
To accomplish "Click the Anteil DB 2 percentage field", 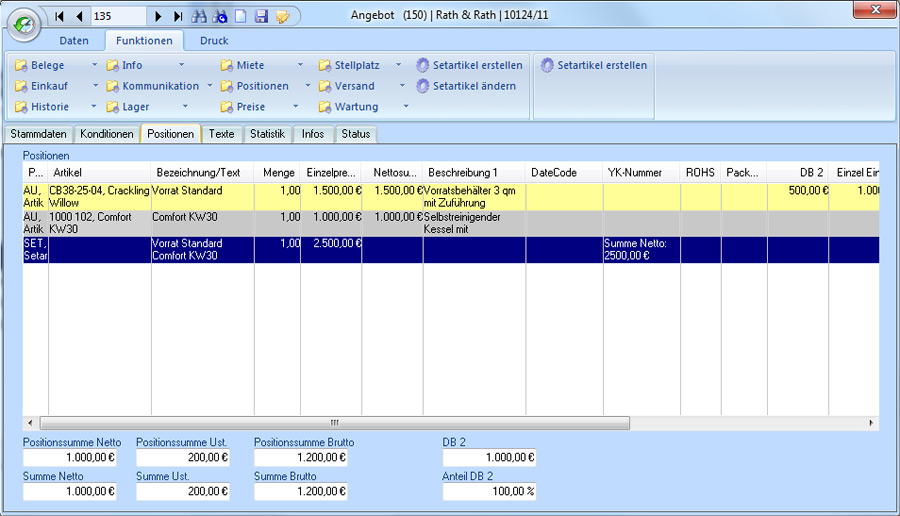I will [x=489, y=491].
